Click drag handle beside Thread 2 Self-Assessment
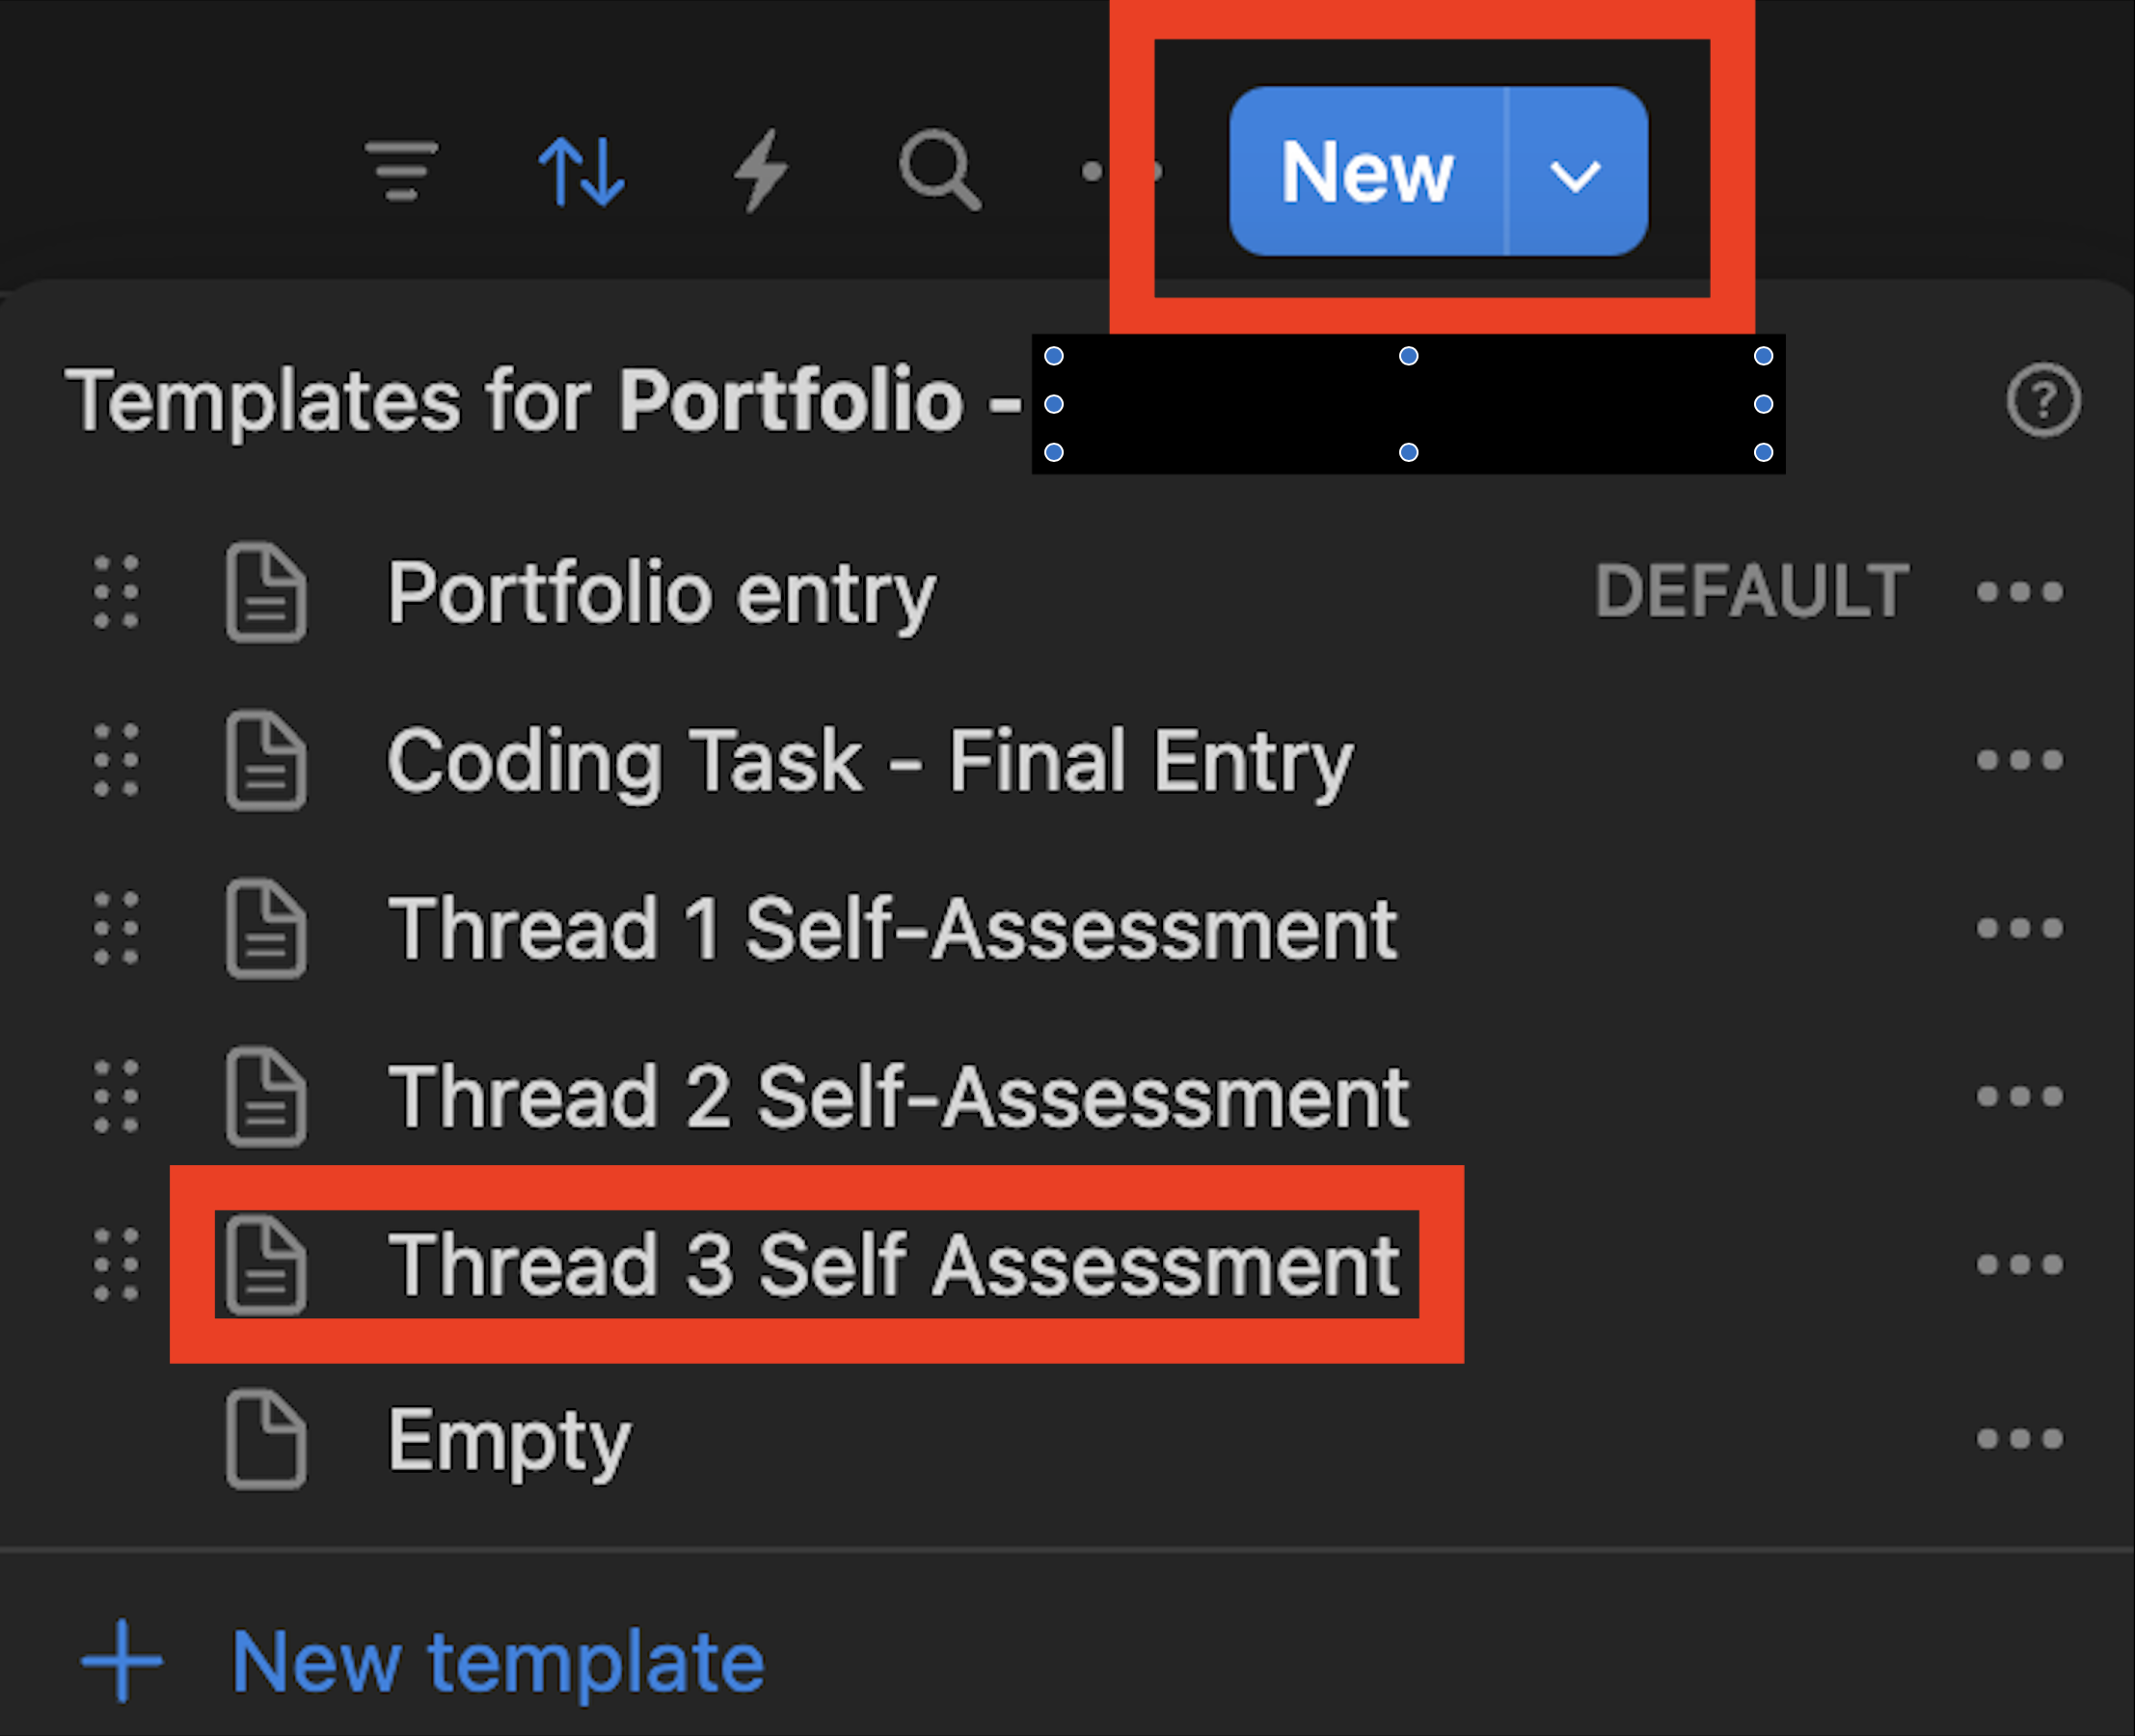Image resolution: width=2135 pixels, height=1736 pixels. click(x=116, y=1097)
